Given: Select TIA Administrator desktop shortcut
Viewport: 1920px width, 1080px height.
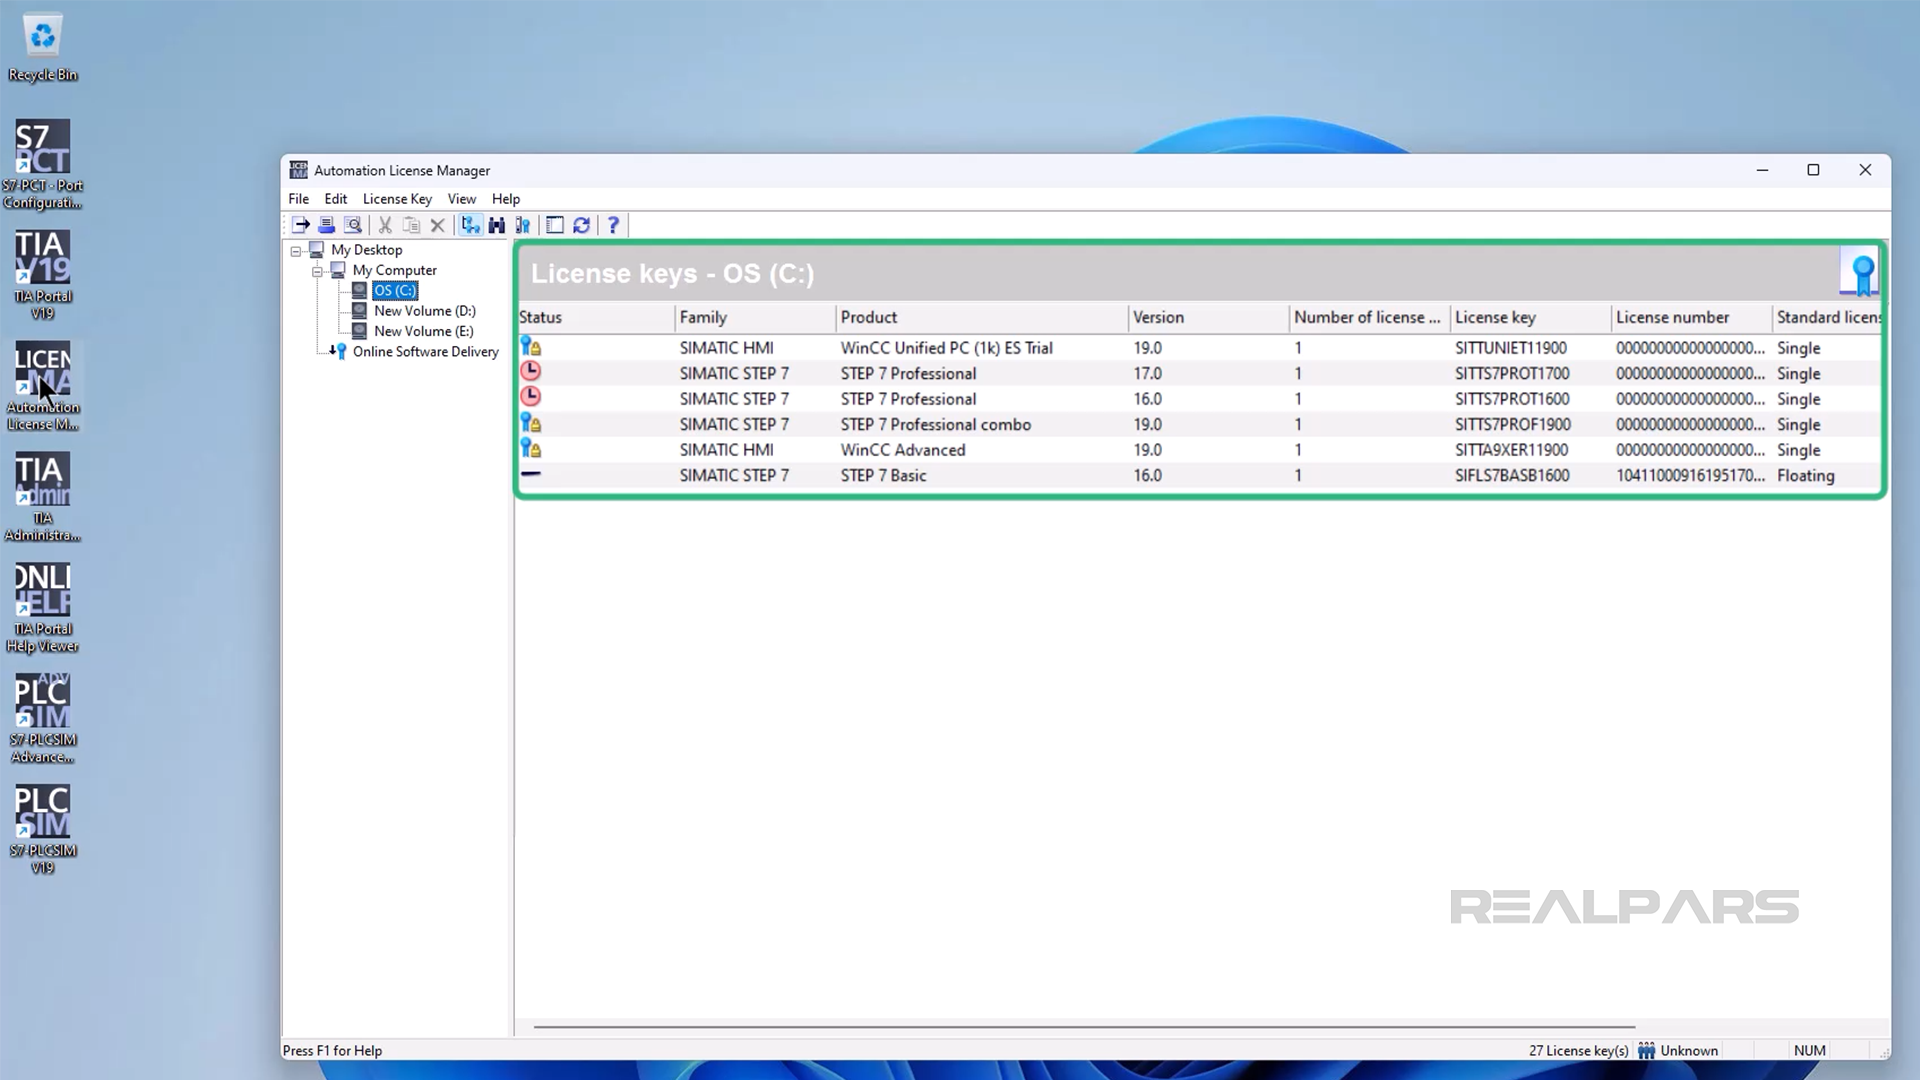Looking at the screenshot, I should pyautogui.click(x=42, y=498).
